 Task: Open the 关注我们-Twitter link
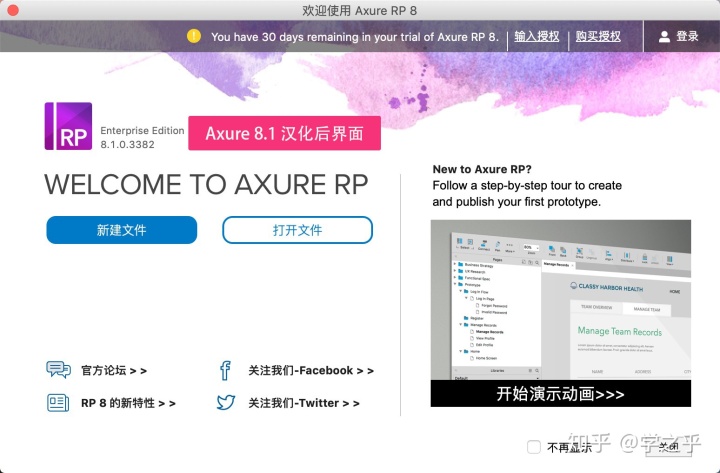point(304,403)
